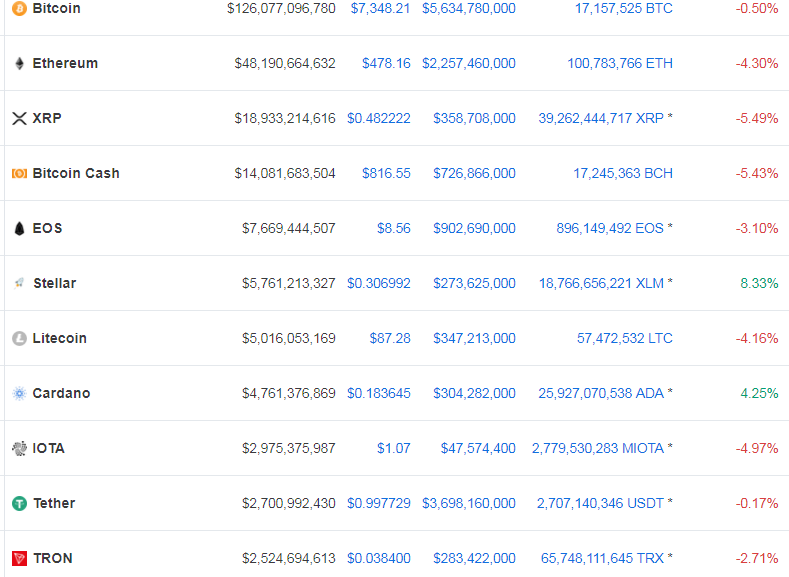Click TRON volume $283,422,000
The height and width of the screenshot is (577, 789).
(475, 558)
